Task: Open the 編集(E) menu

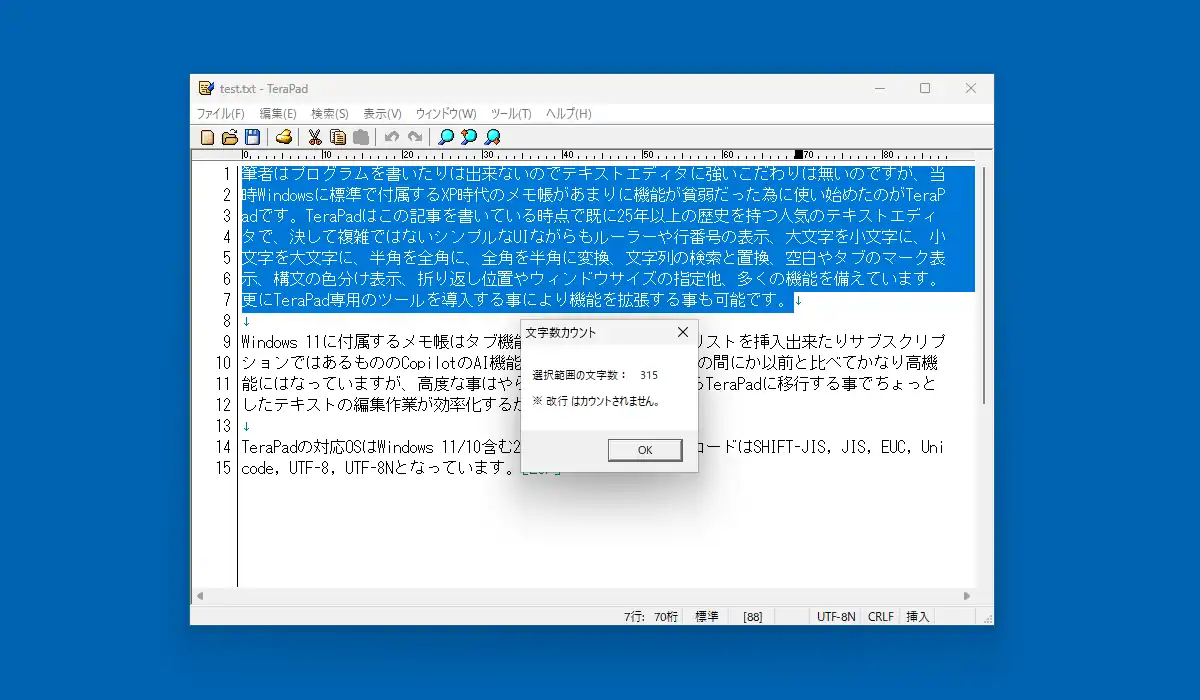Action: tap(278, 113)
